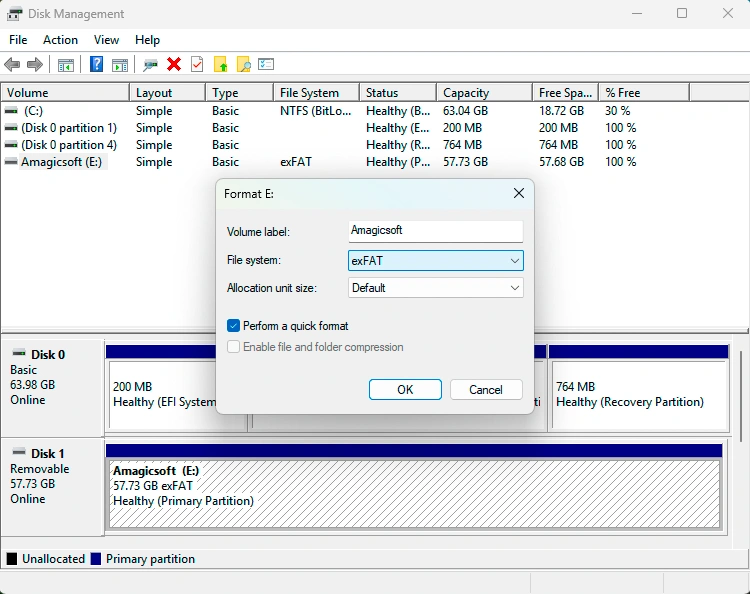Screen dimensions: 750x594
Task: Click the red X Delete icon
Action: click(x=174, y=64)
